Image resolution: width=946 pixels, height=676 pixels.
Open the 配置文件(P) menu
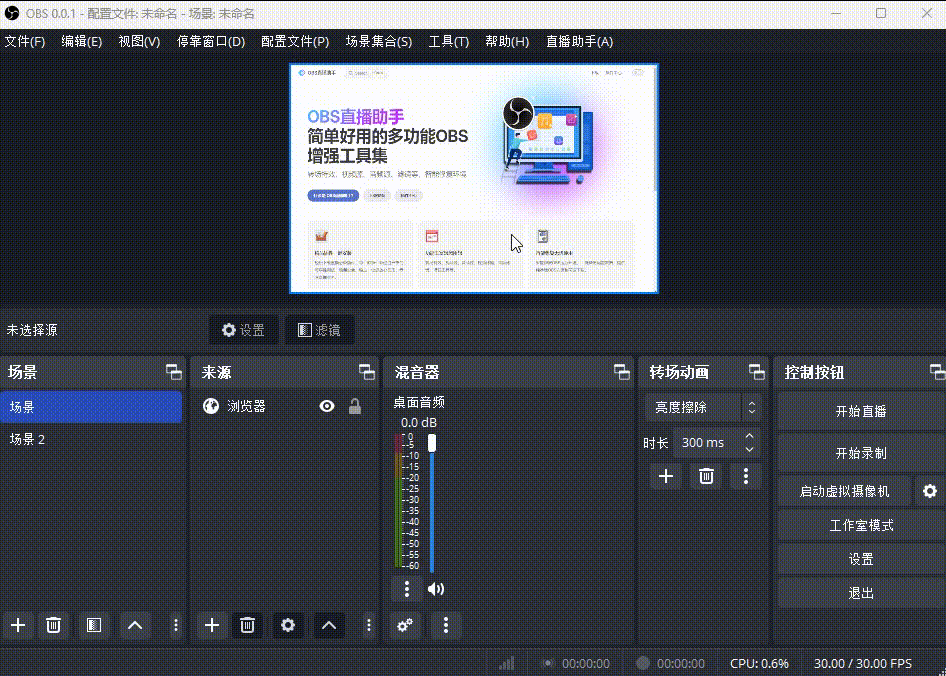point(295,42)
